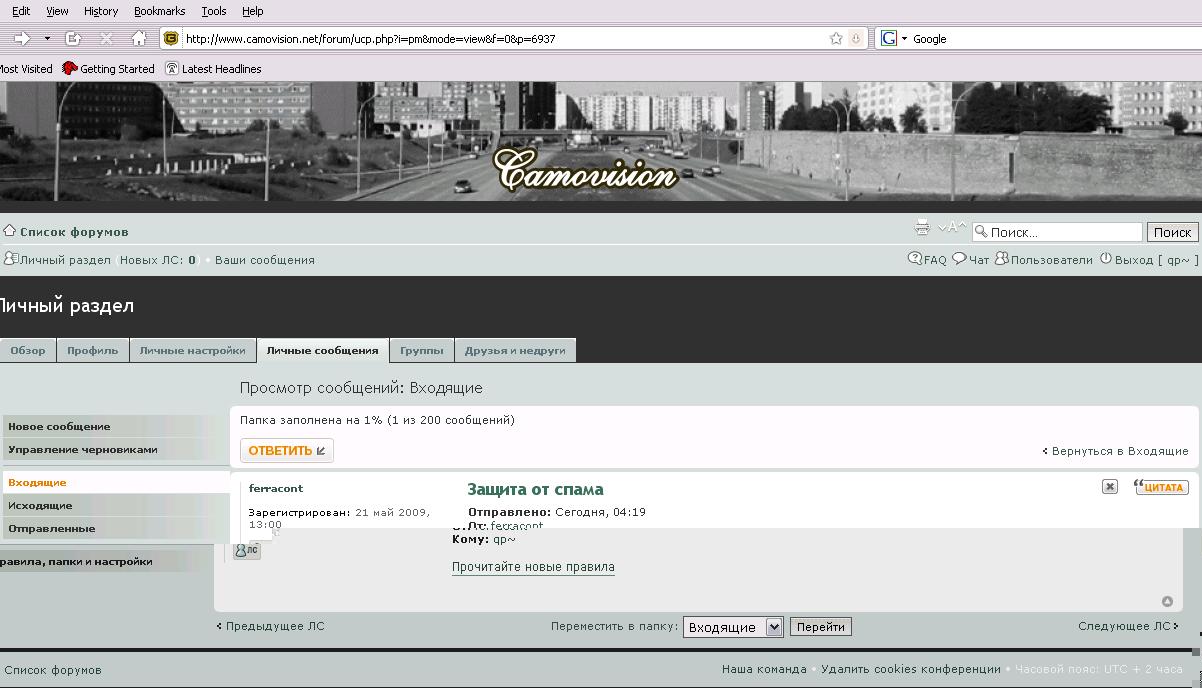
Task: Click the ЦИТАТА quote button
Action: (1161, 487)
